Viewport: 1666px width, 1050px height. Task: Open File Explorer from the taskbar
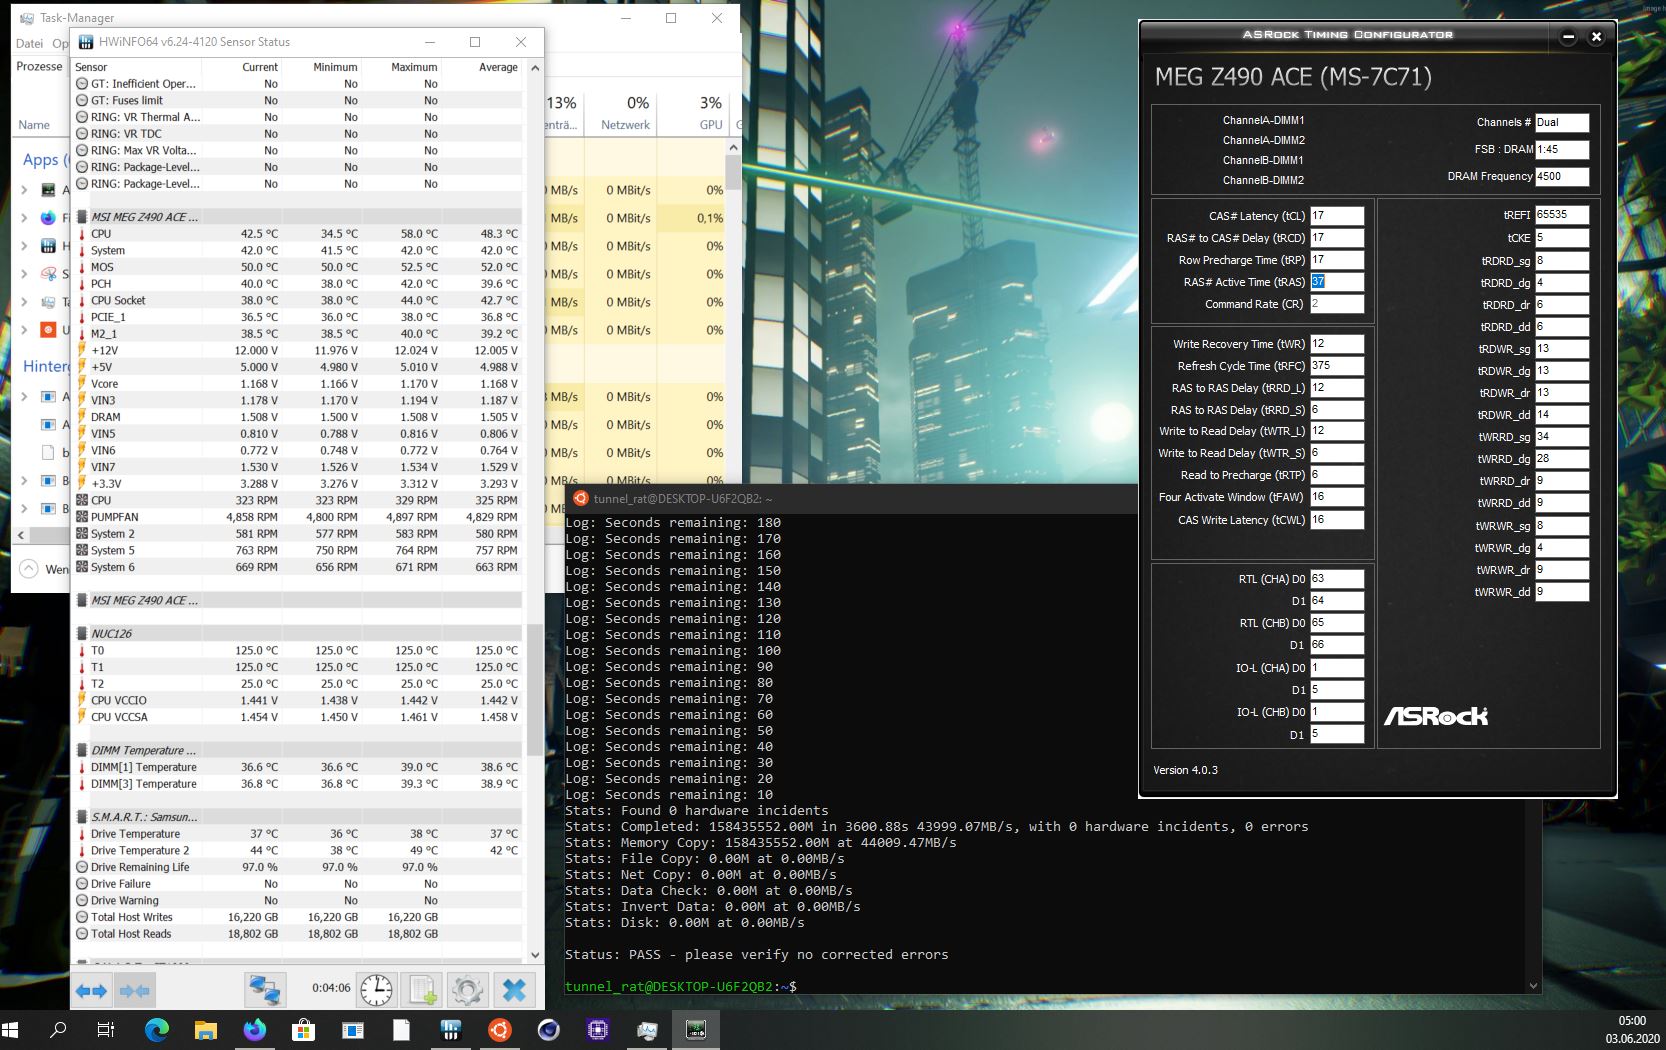tap(206, 1029)
